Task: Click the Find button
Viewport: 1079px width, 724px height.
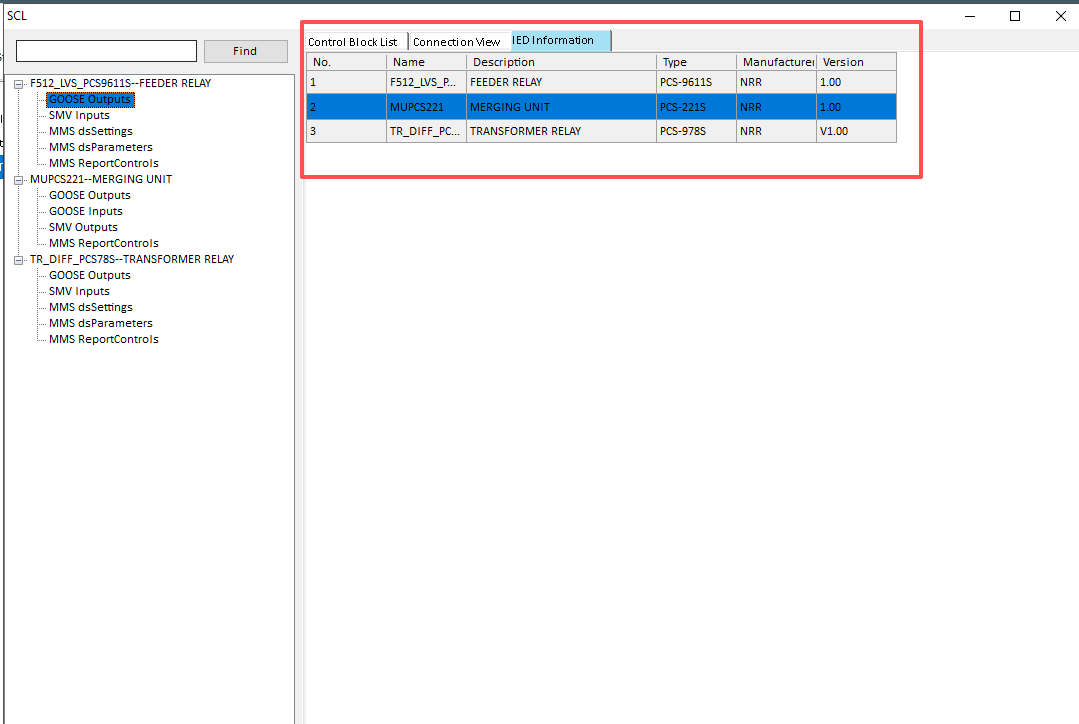Action: (x=245, y=50)
